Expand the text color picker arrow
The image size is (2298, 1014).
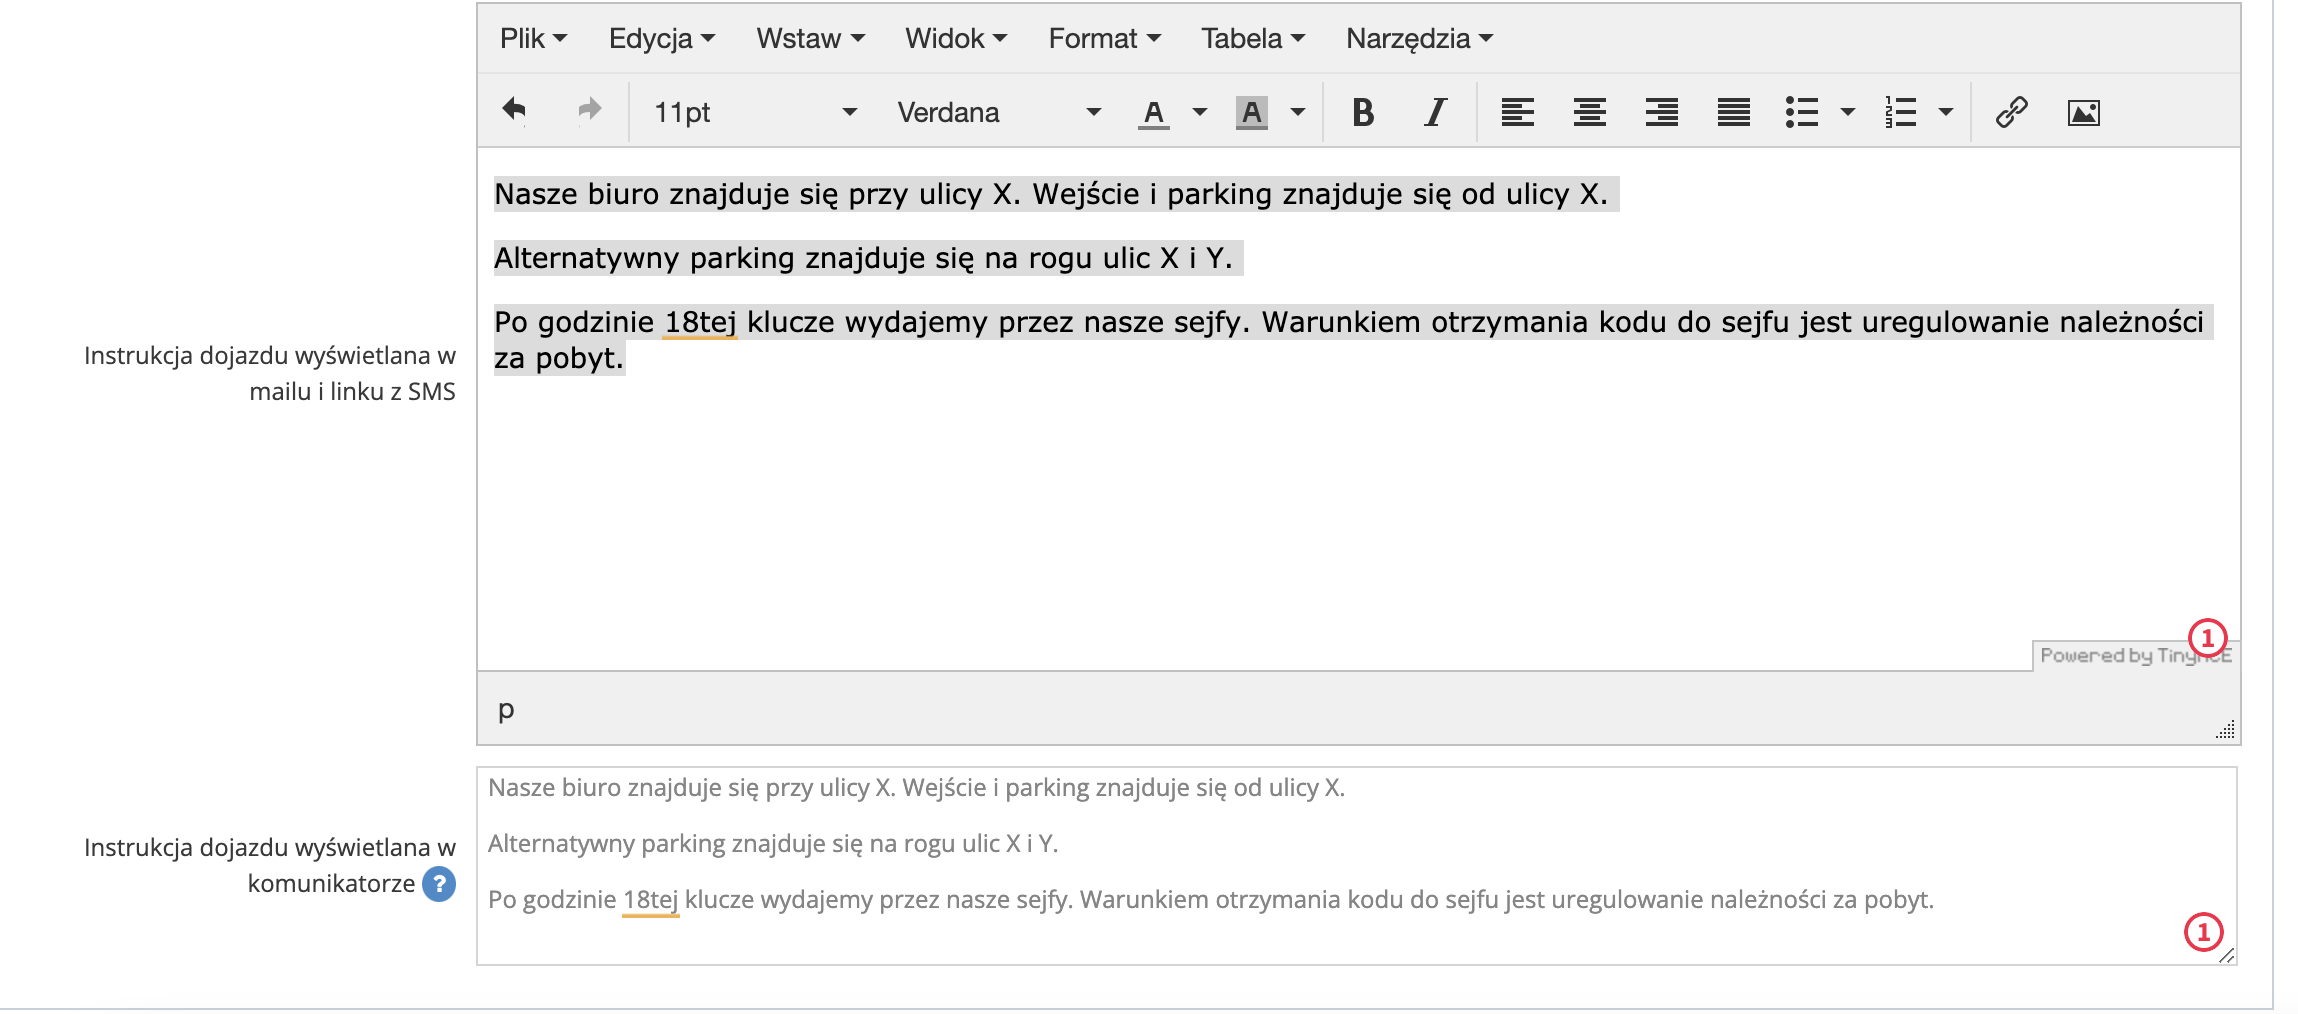pyautogui.click(x=1199, y=112)
